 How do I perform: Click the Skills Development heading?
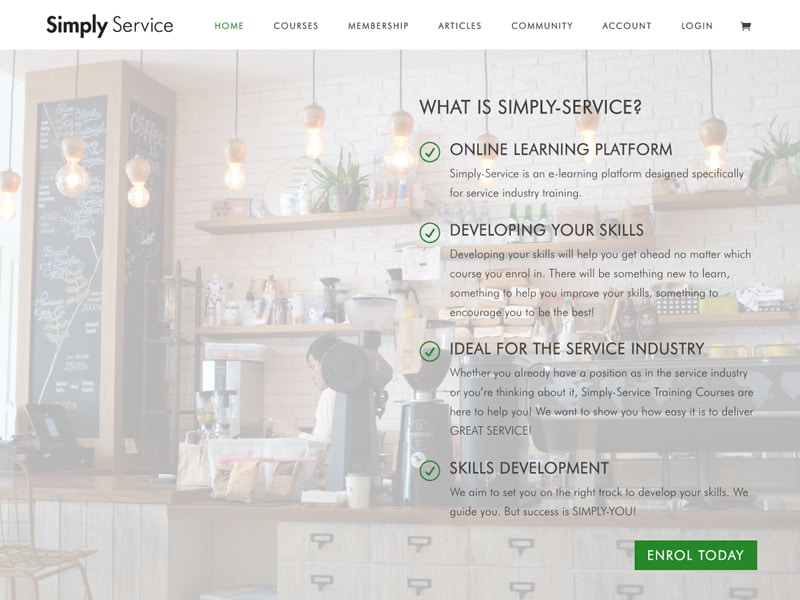529,468
